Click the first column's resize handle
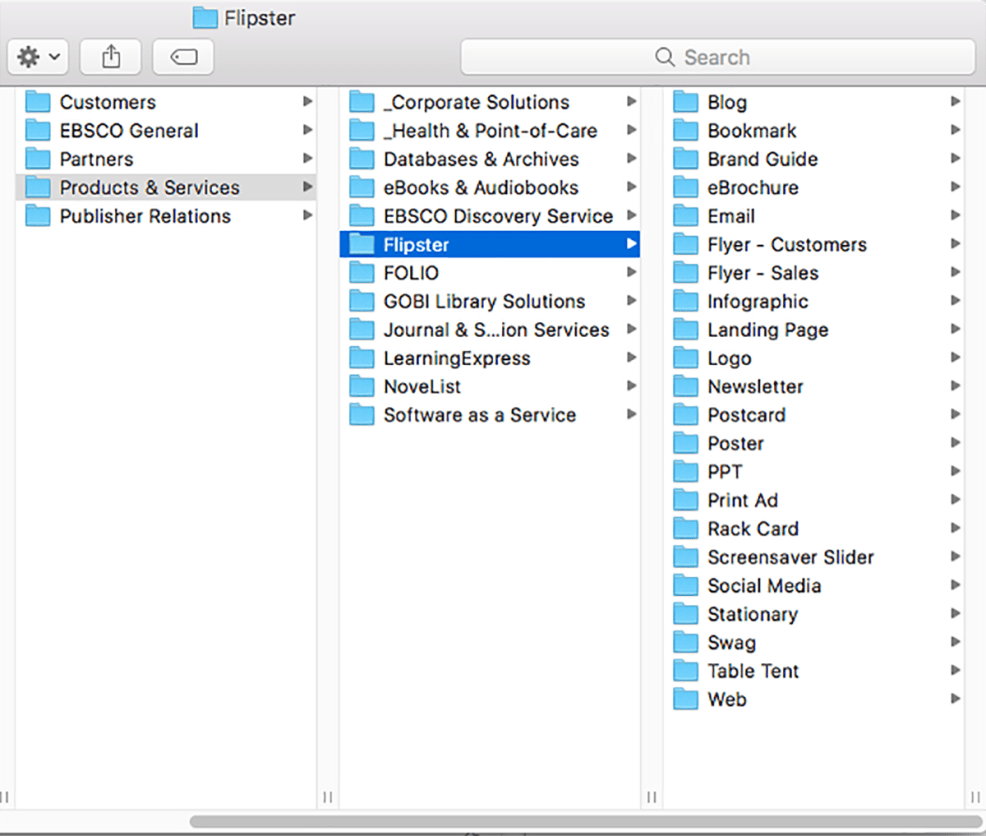 (x=327, y=797)
